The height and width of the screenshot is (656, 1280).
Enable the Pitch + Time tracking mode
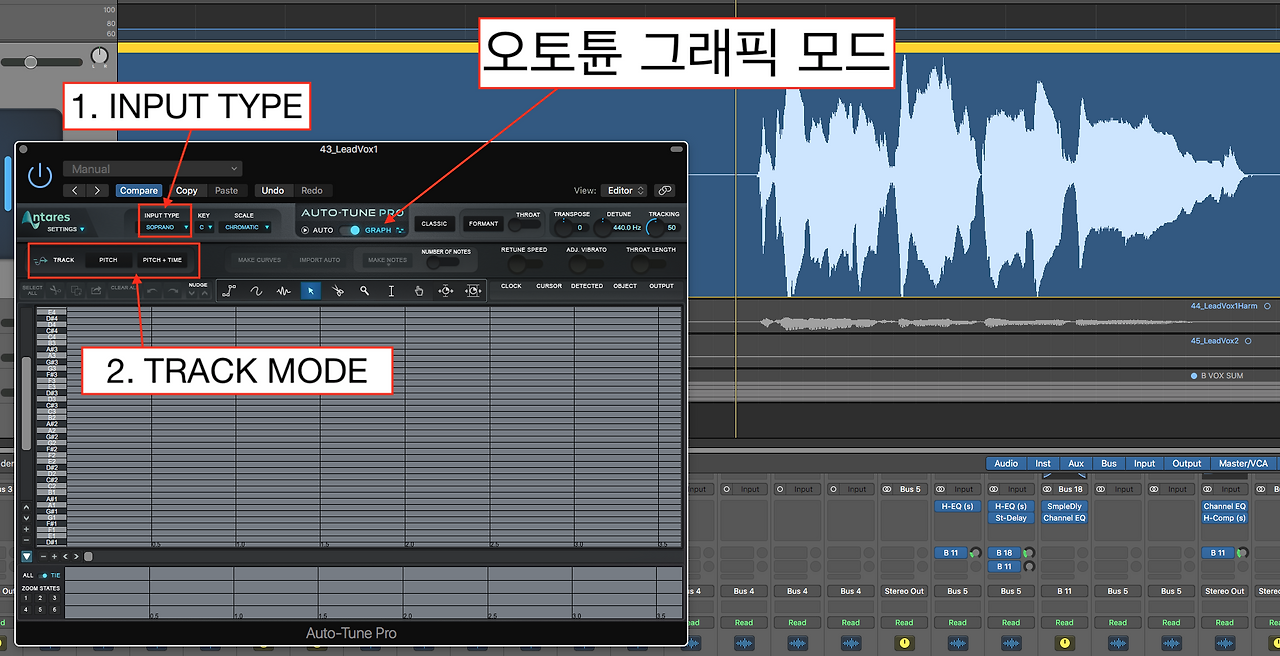coord(162,260)
